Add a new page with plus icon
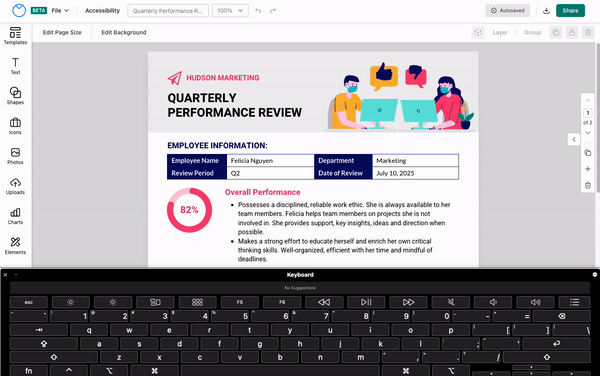This screenshot has height=376, width=600. [588, 169]
